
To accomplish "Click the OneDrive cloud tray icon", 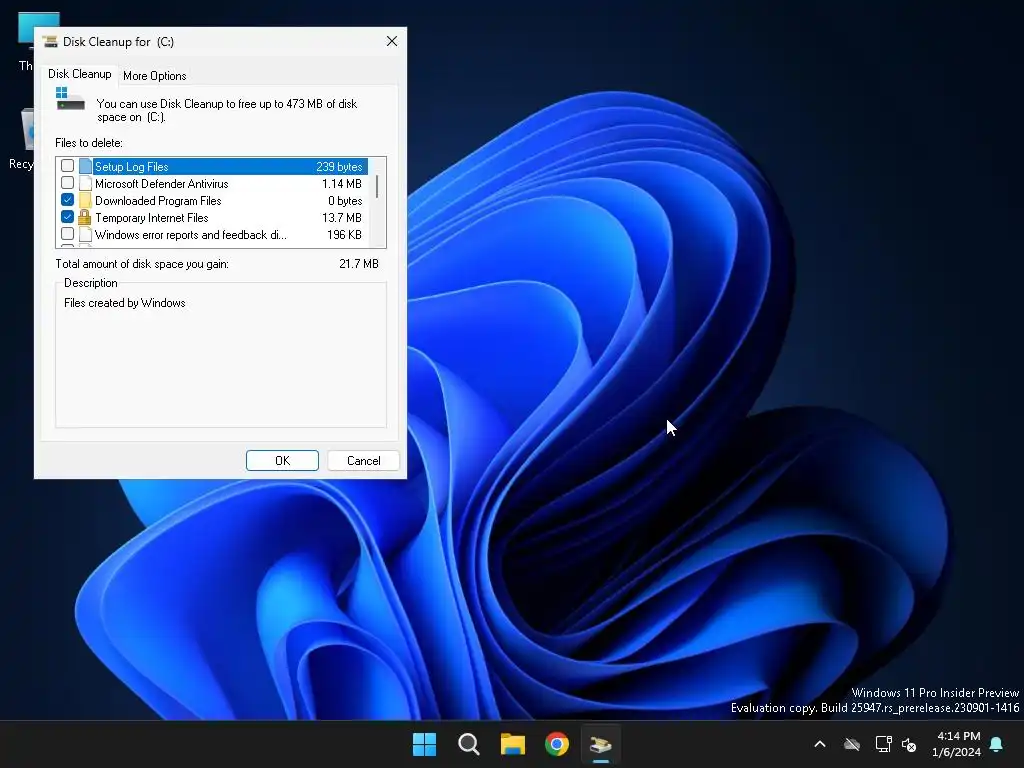I will 852,744.
